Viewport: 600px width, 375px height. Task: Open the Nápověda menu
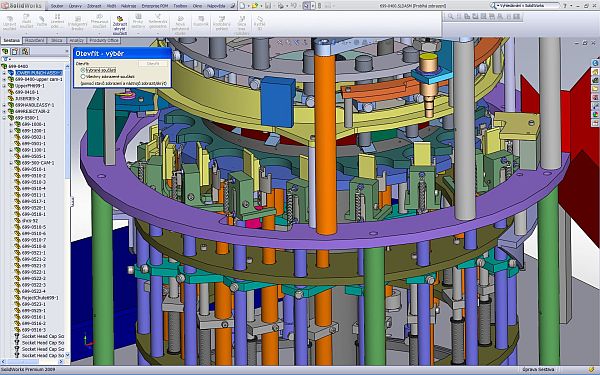tap(217, 6)
